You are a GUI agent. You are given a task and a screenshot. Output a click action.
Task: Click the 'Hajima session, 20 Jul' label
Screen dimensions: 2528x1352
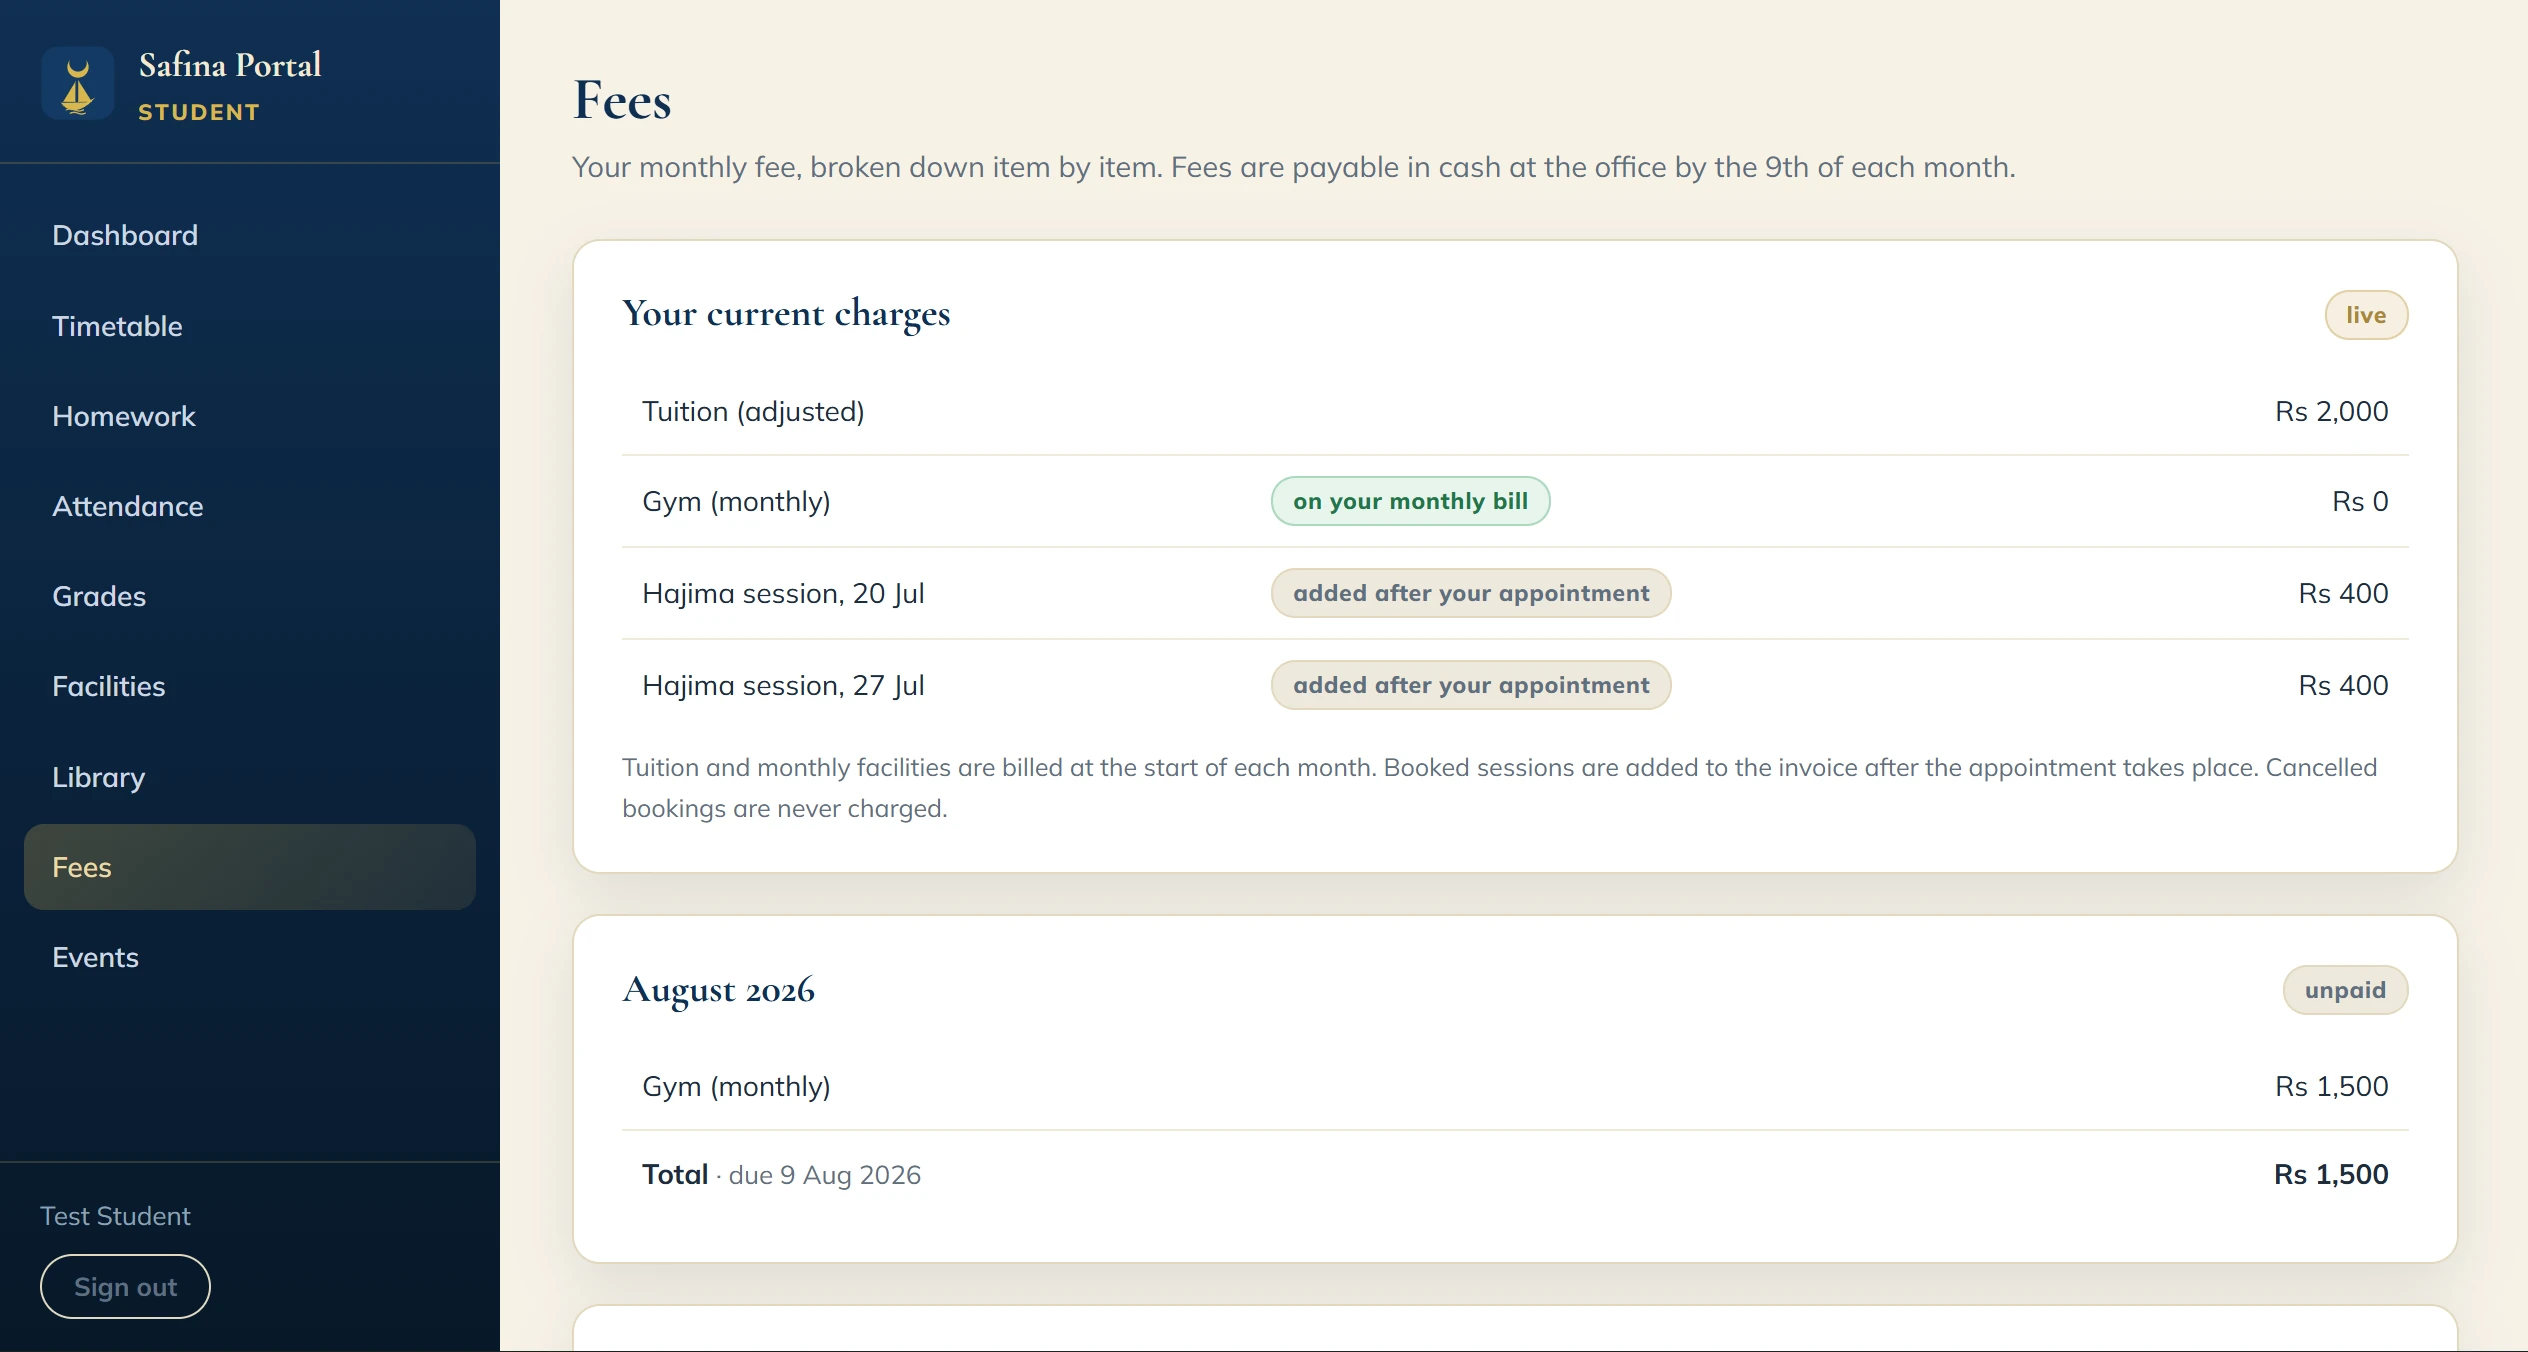783,593
